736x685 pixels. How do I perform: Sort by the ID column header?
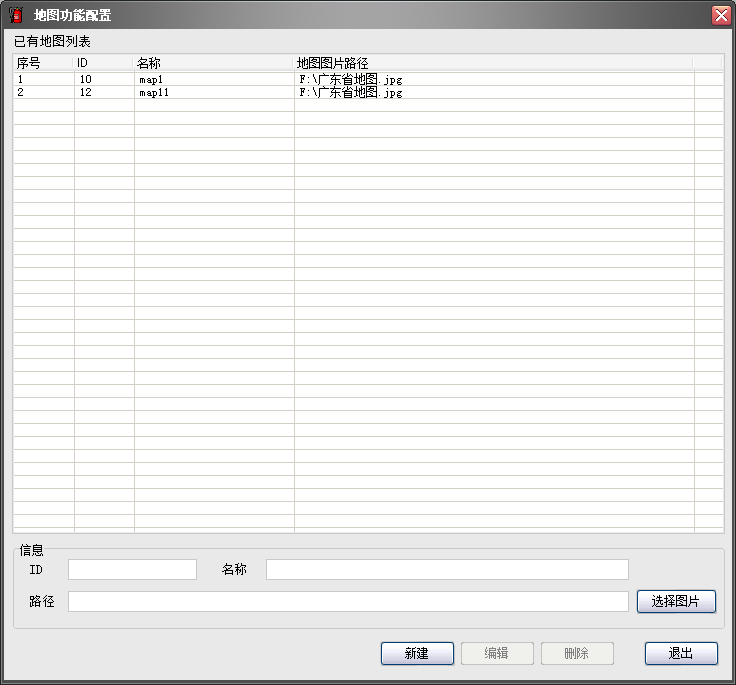[103, 63]
